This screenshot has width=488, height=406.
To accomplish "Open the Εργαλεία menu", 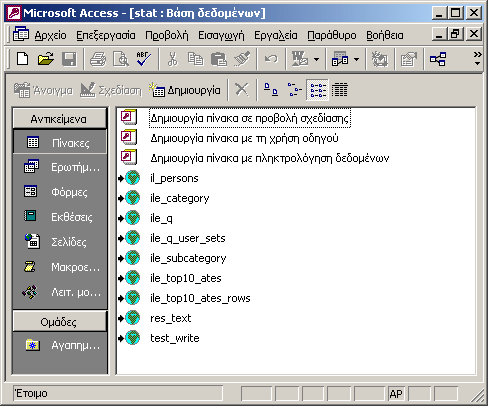I will pos(276,35).
